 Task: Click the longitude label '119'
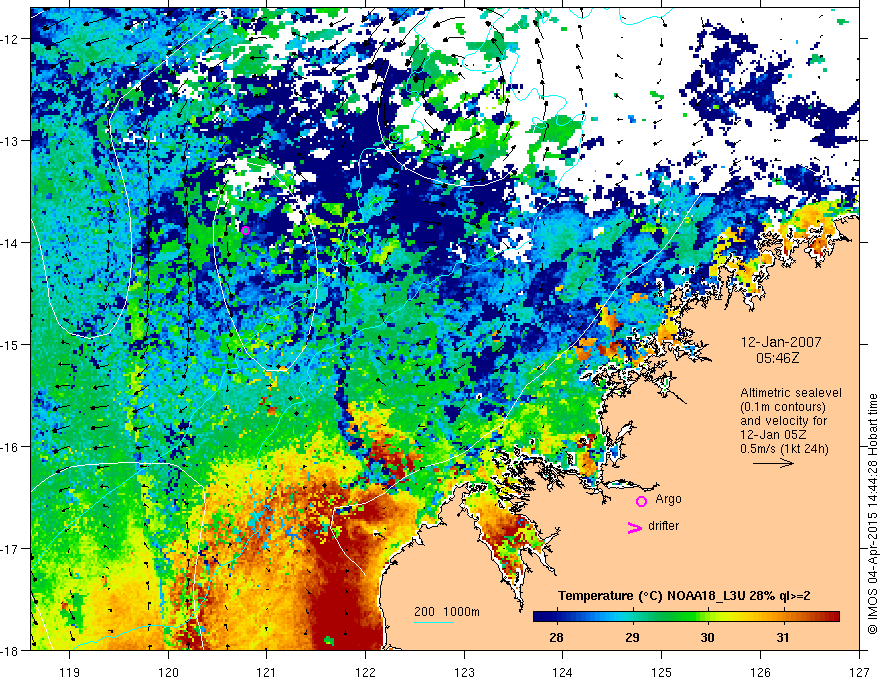70,672
